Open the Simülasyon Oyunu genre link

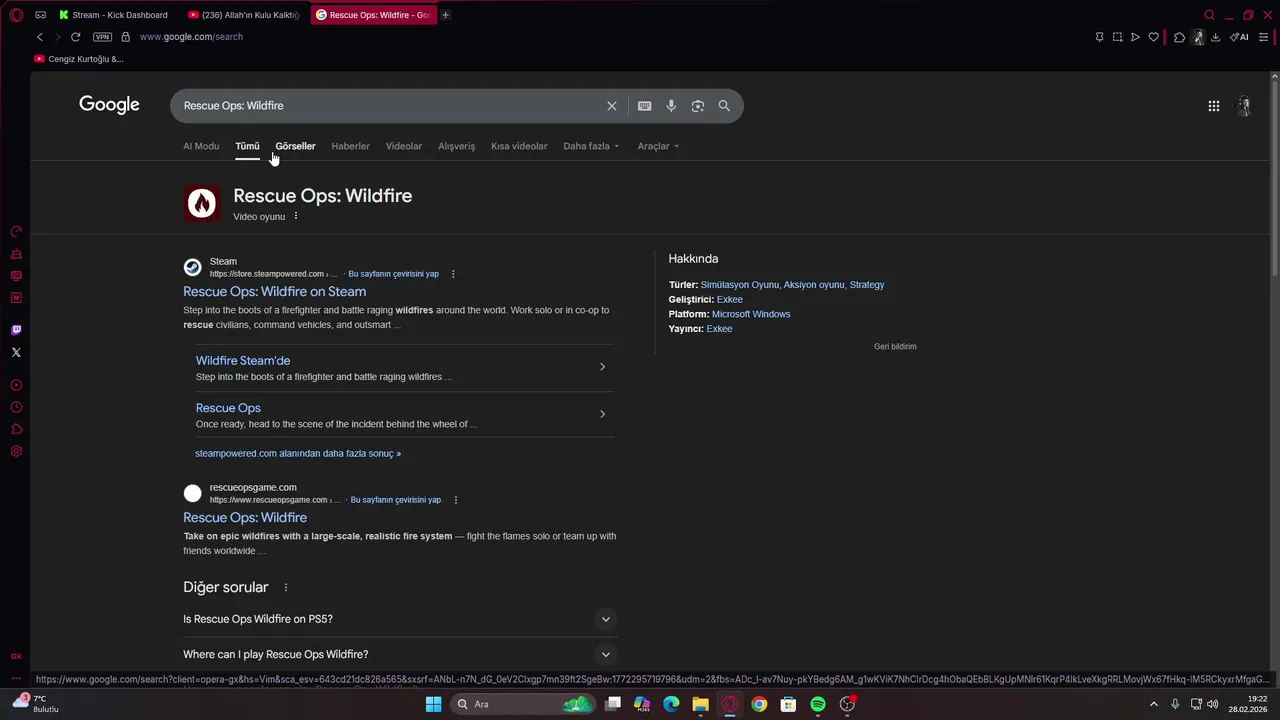[740, 285]
